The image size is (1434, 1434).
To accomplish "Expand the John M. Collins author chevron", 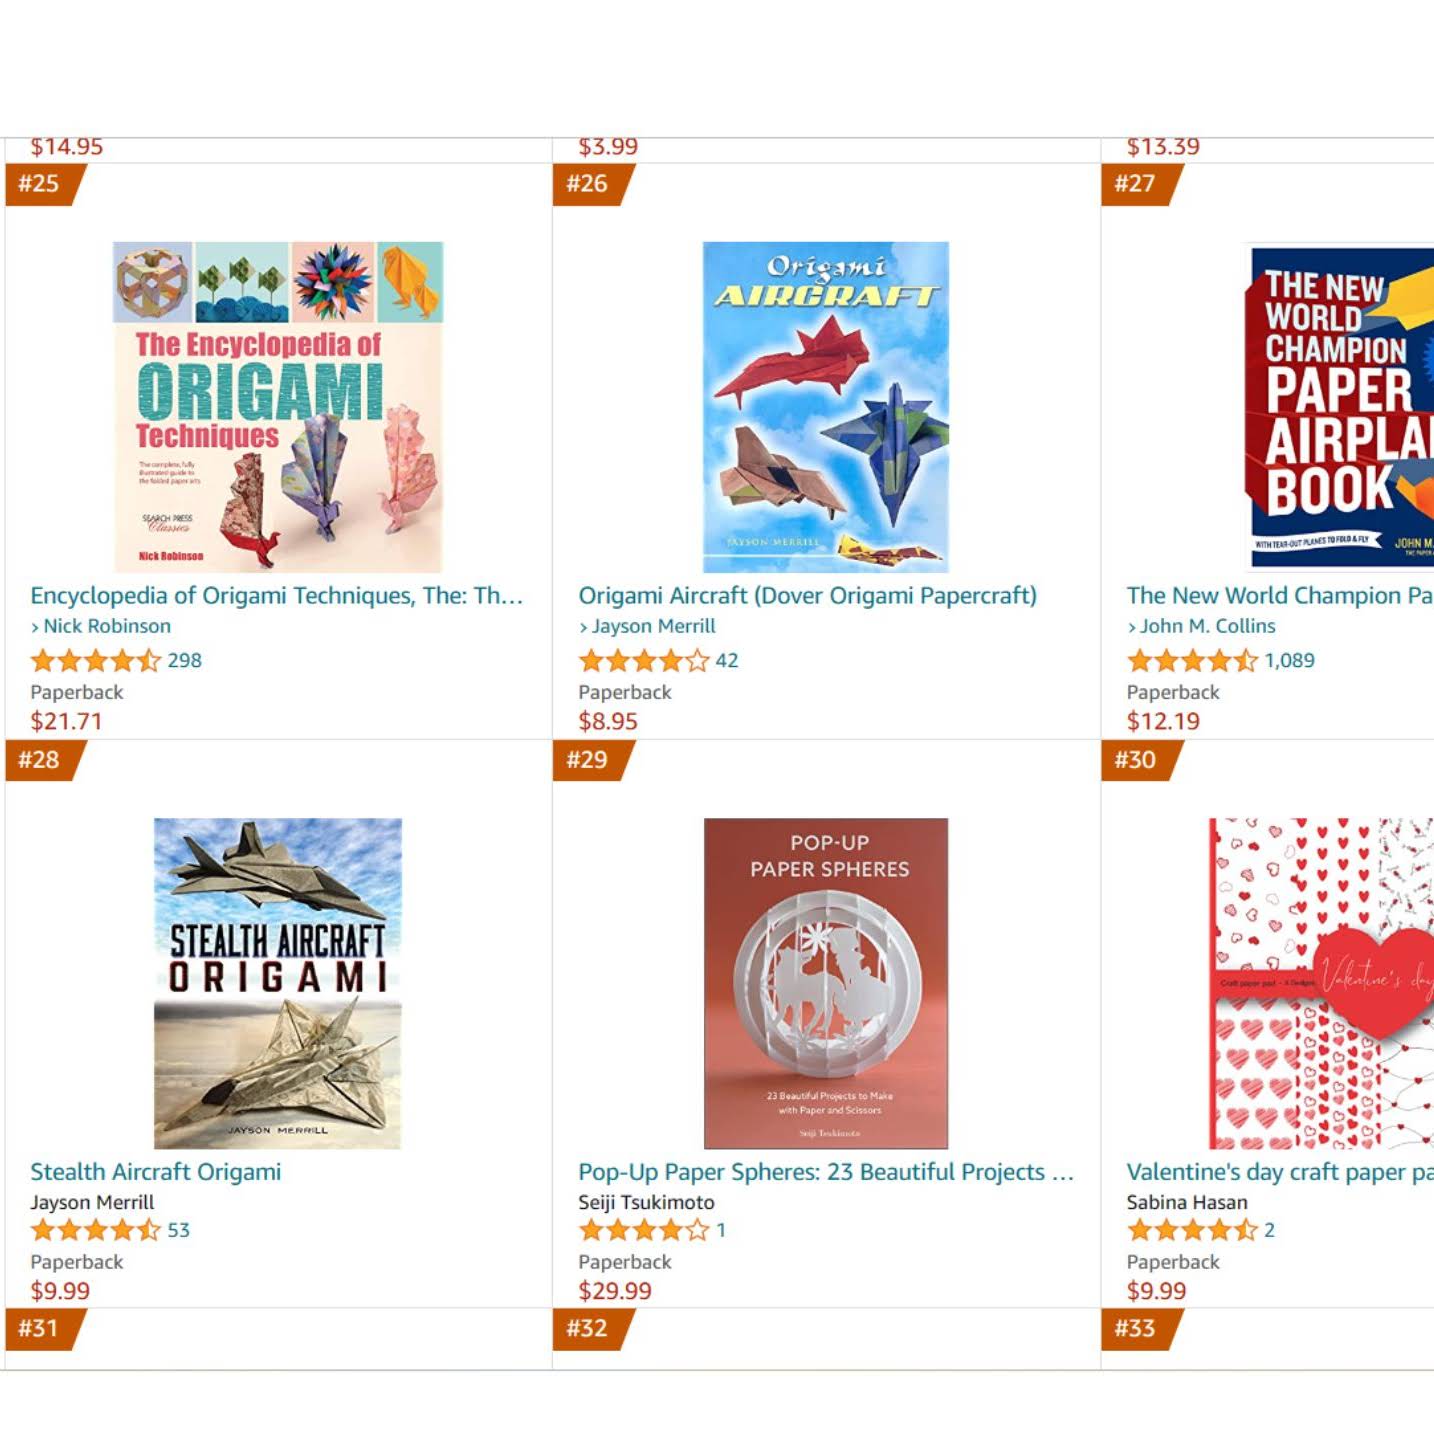I will (x=1132, y=627).
